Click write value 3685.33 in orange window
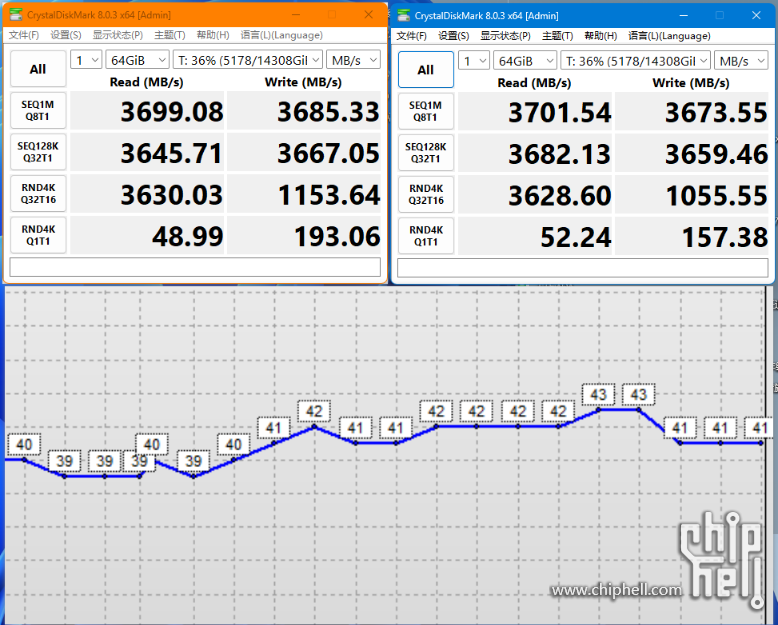The height and width of the screenshot is (625, 778). pyautogui.click(x=304, y=111)
